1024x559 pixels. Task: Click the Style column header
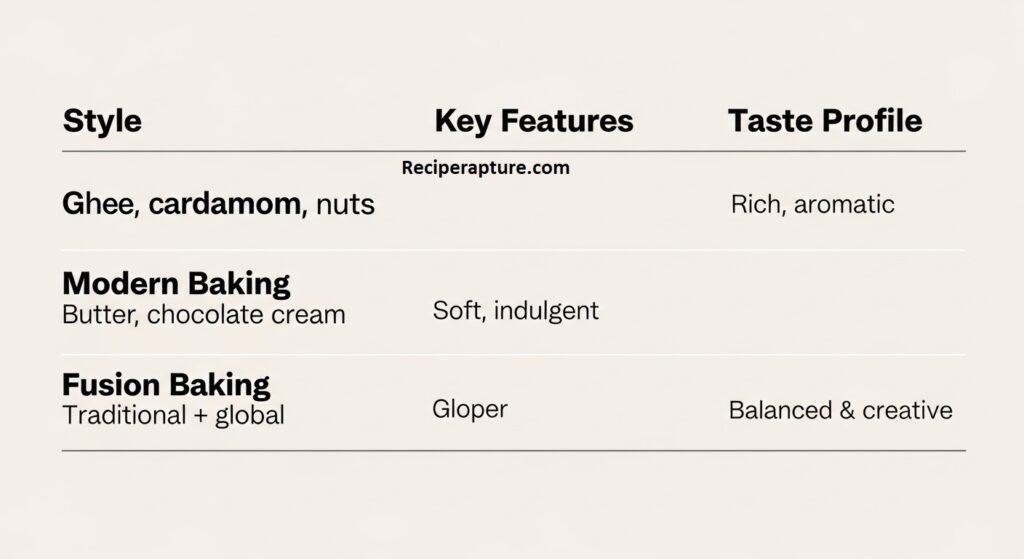[x=102, y=122]
